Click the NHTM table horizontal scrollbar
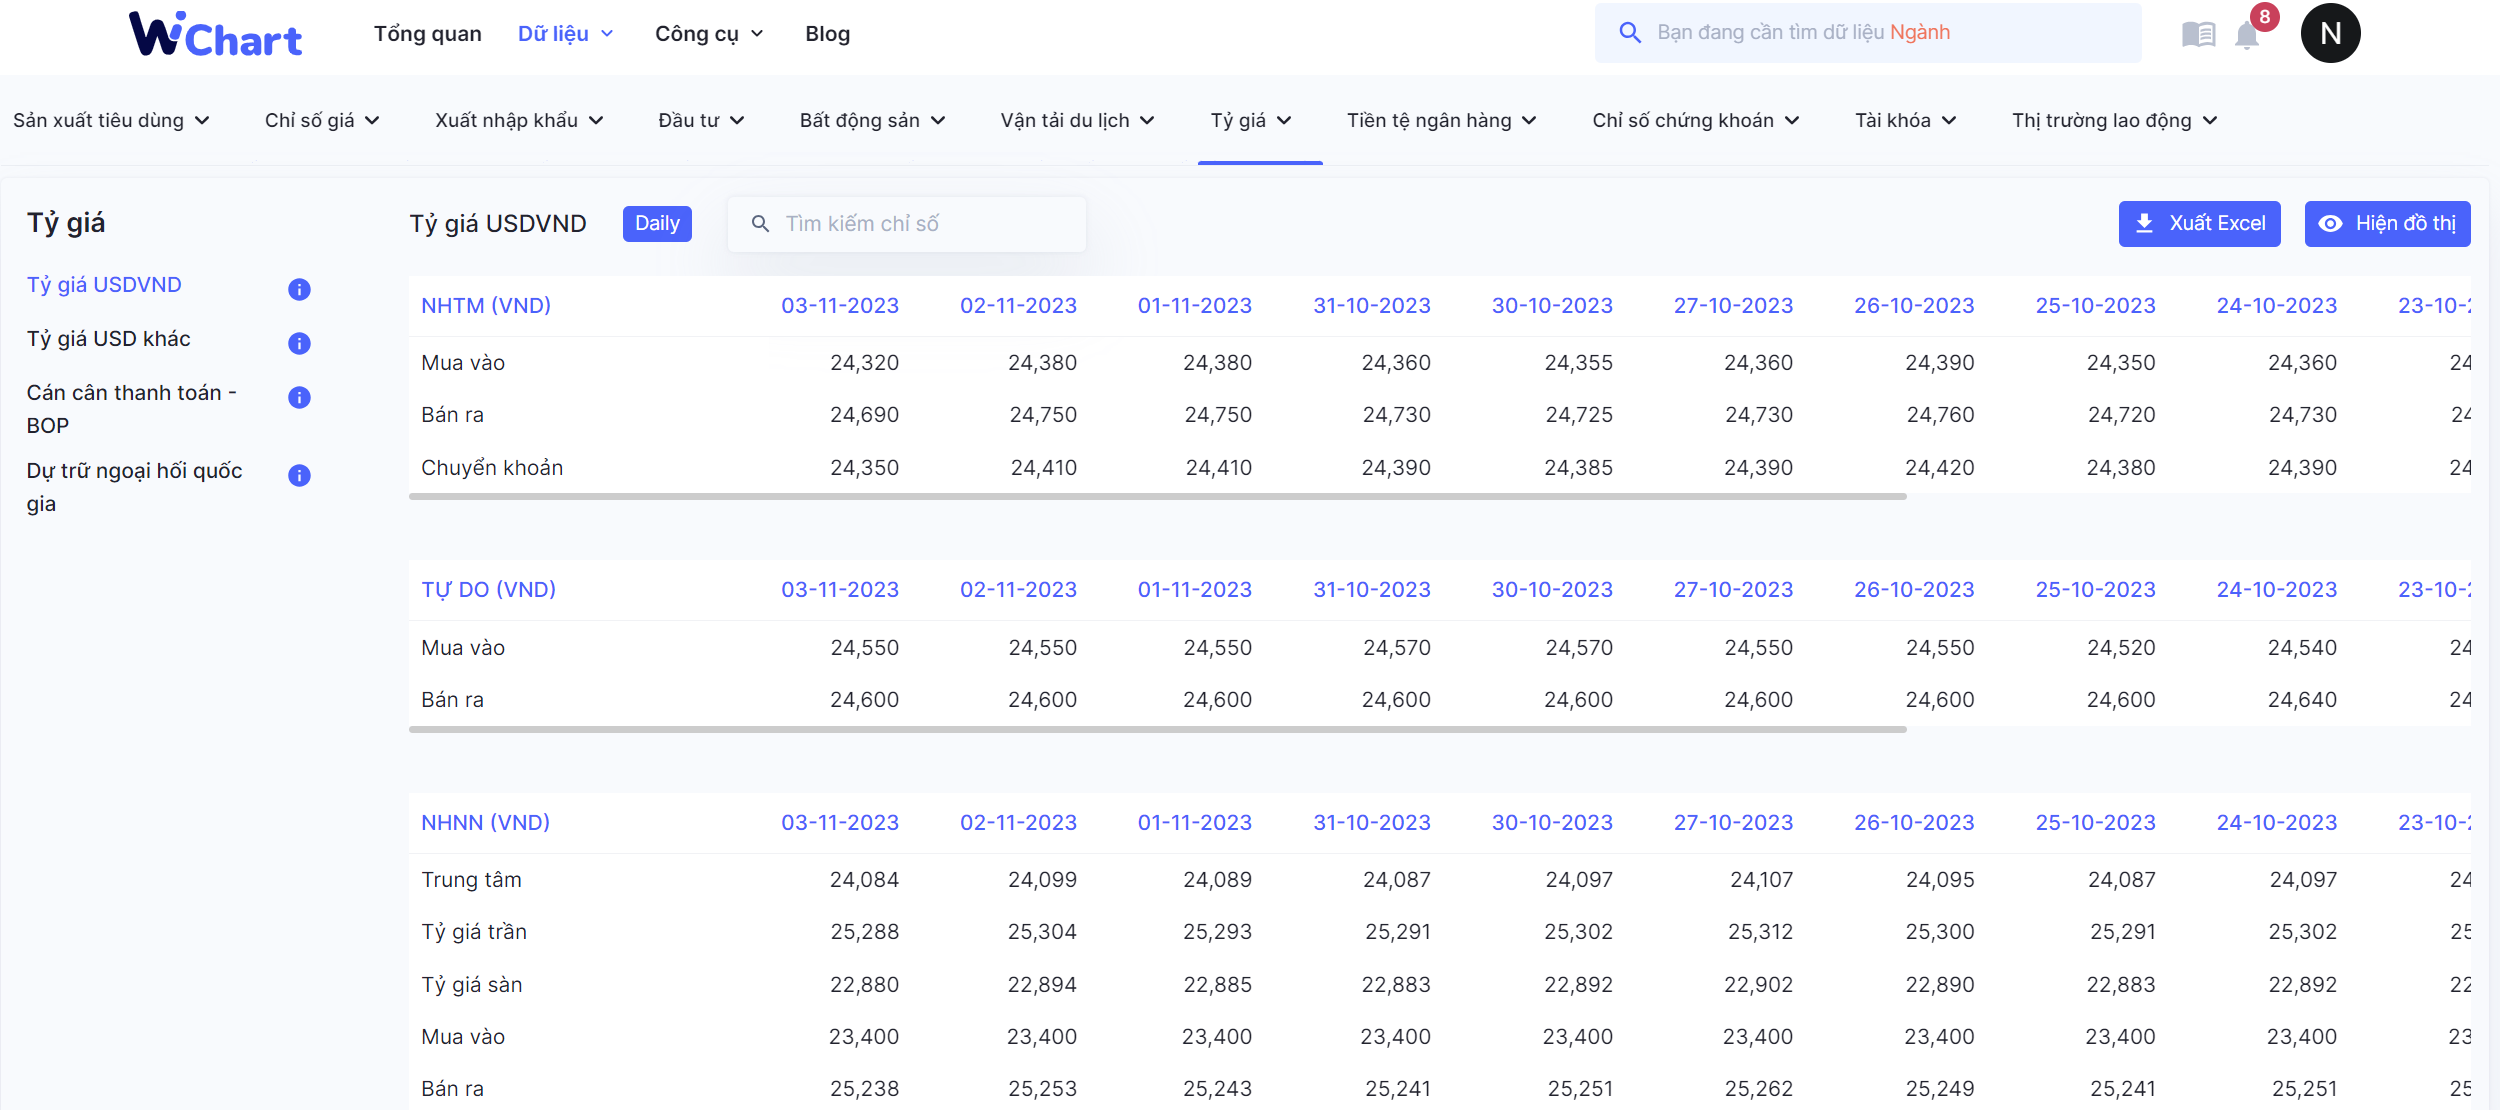 point(1157,496)
